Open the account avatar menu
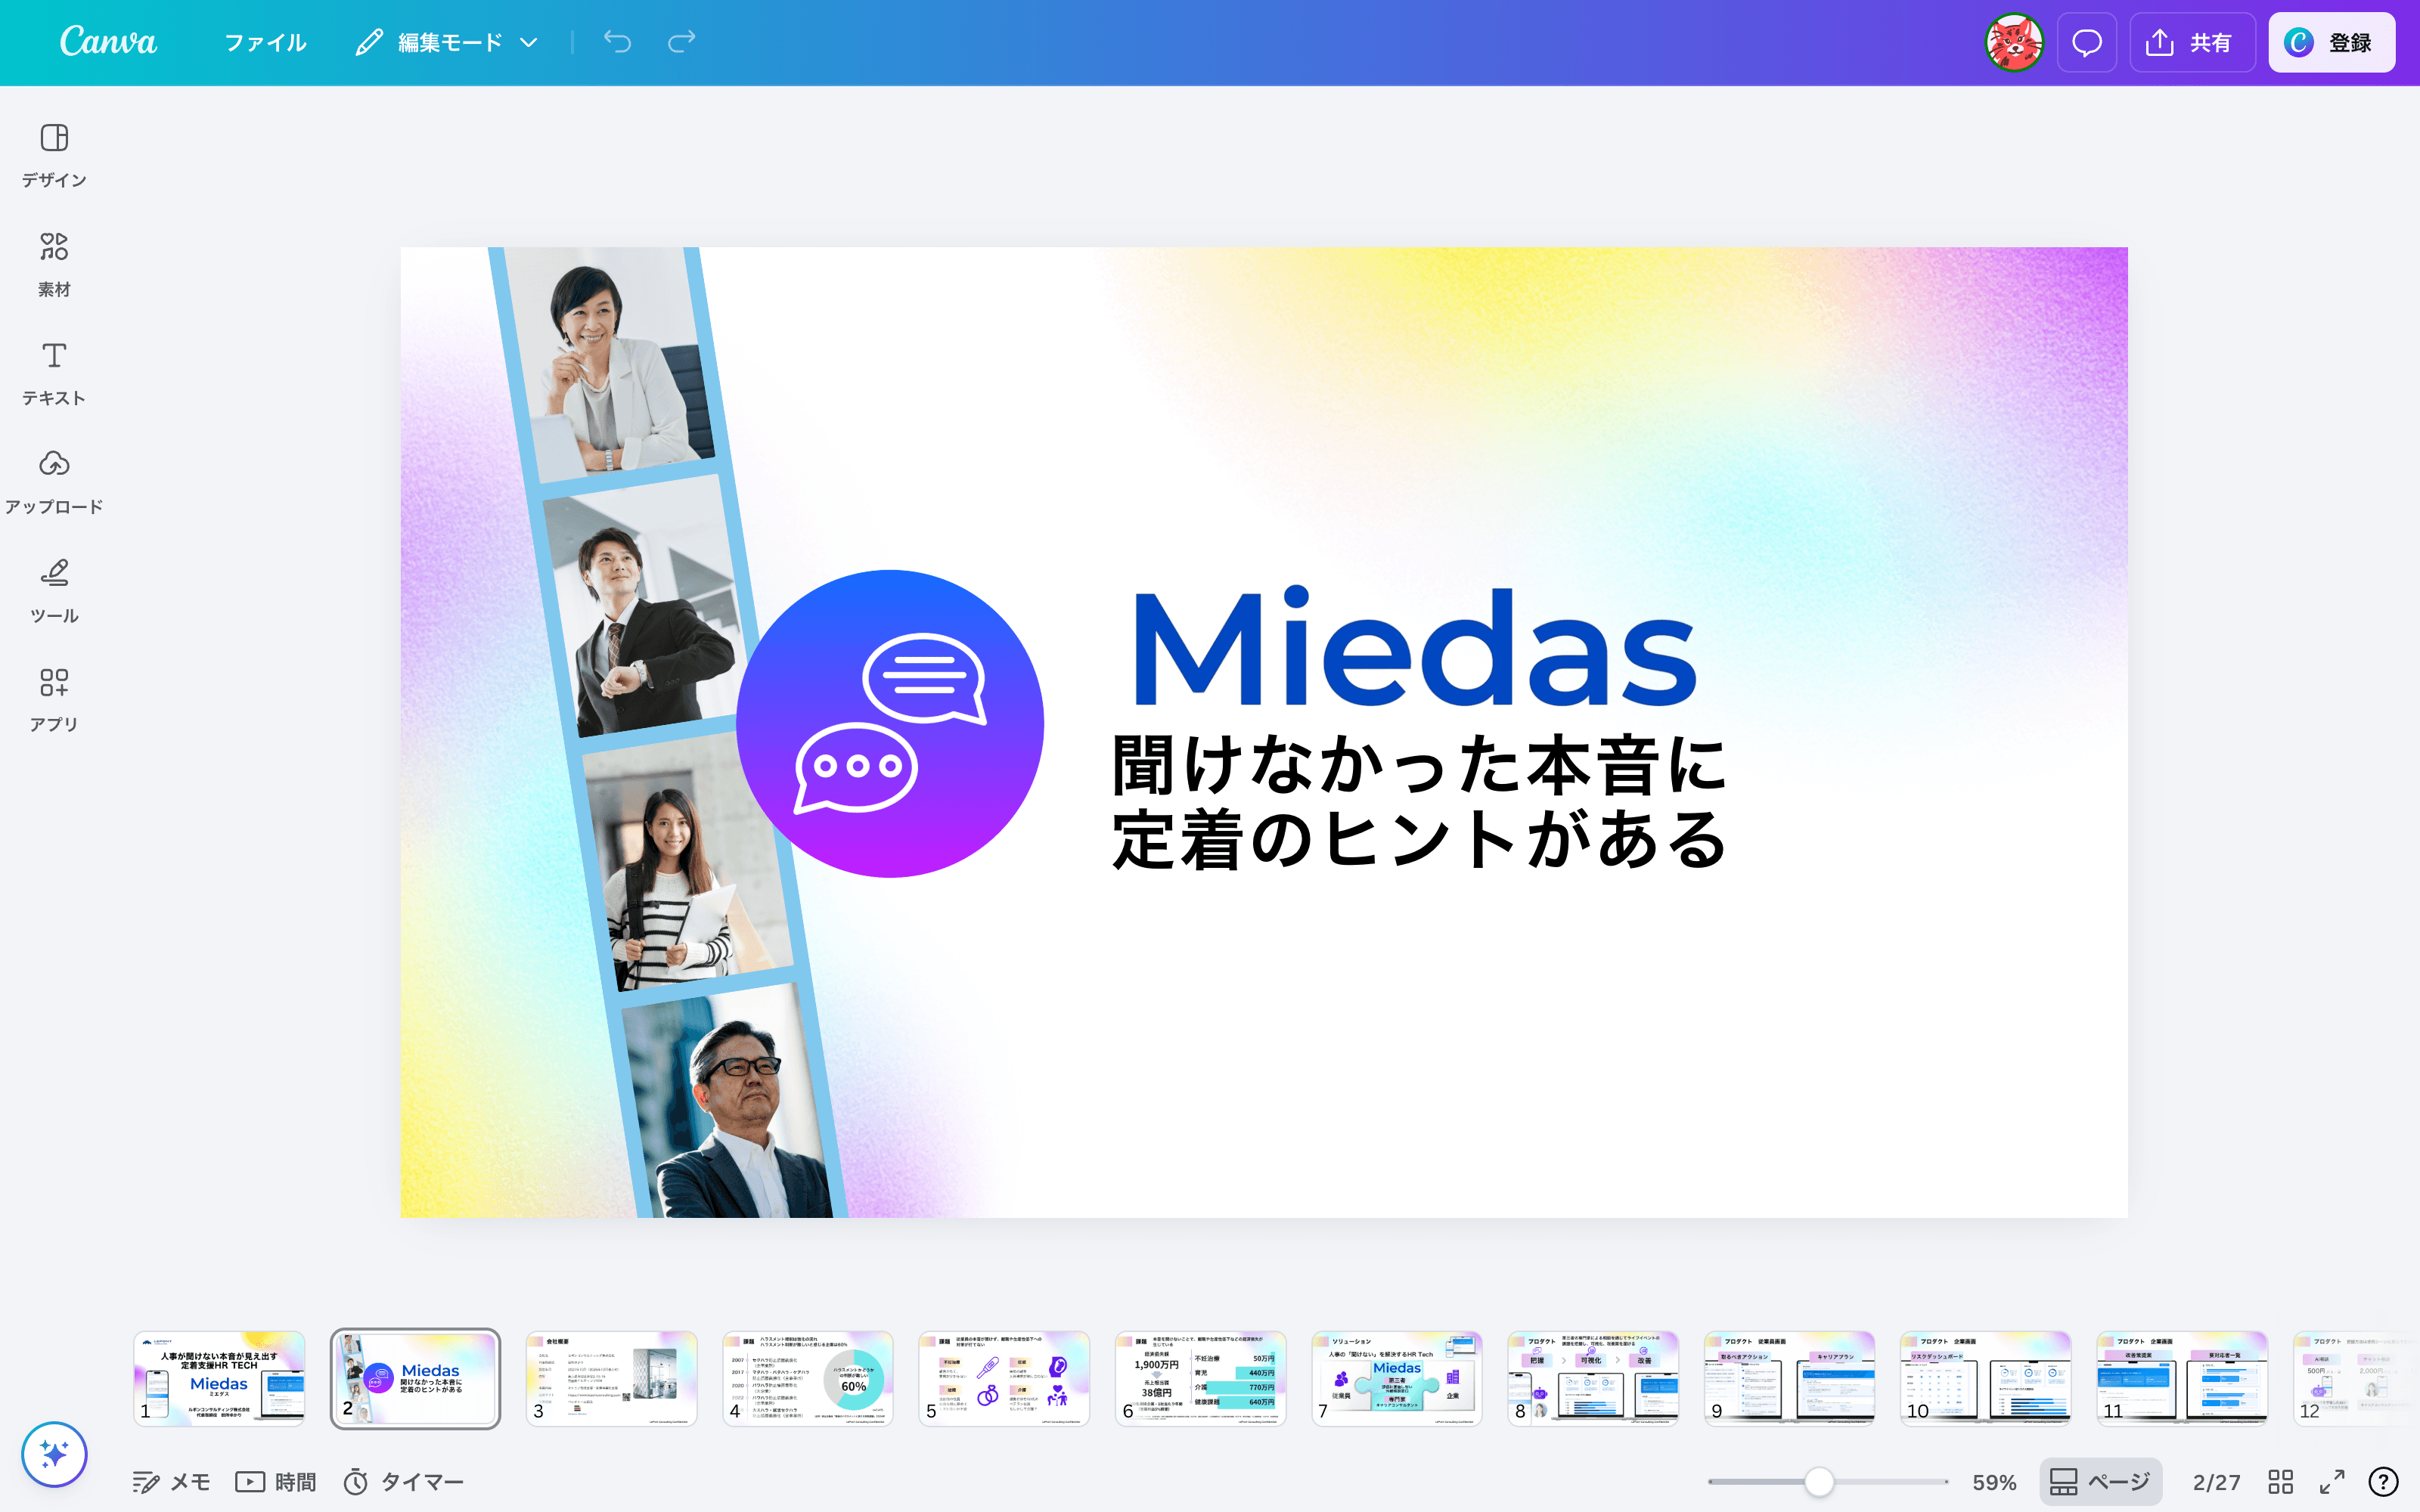This screenshot has height=1512, width=2420. pyautogui.click(x=2015, y=42)
